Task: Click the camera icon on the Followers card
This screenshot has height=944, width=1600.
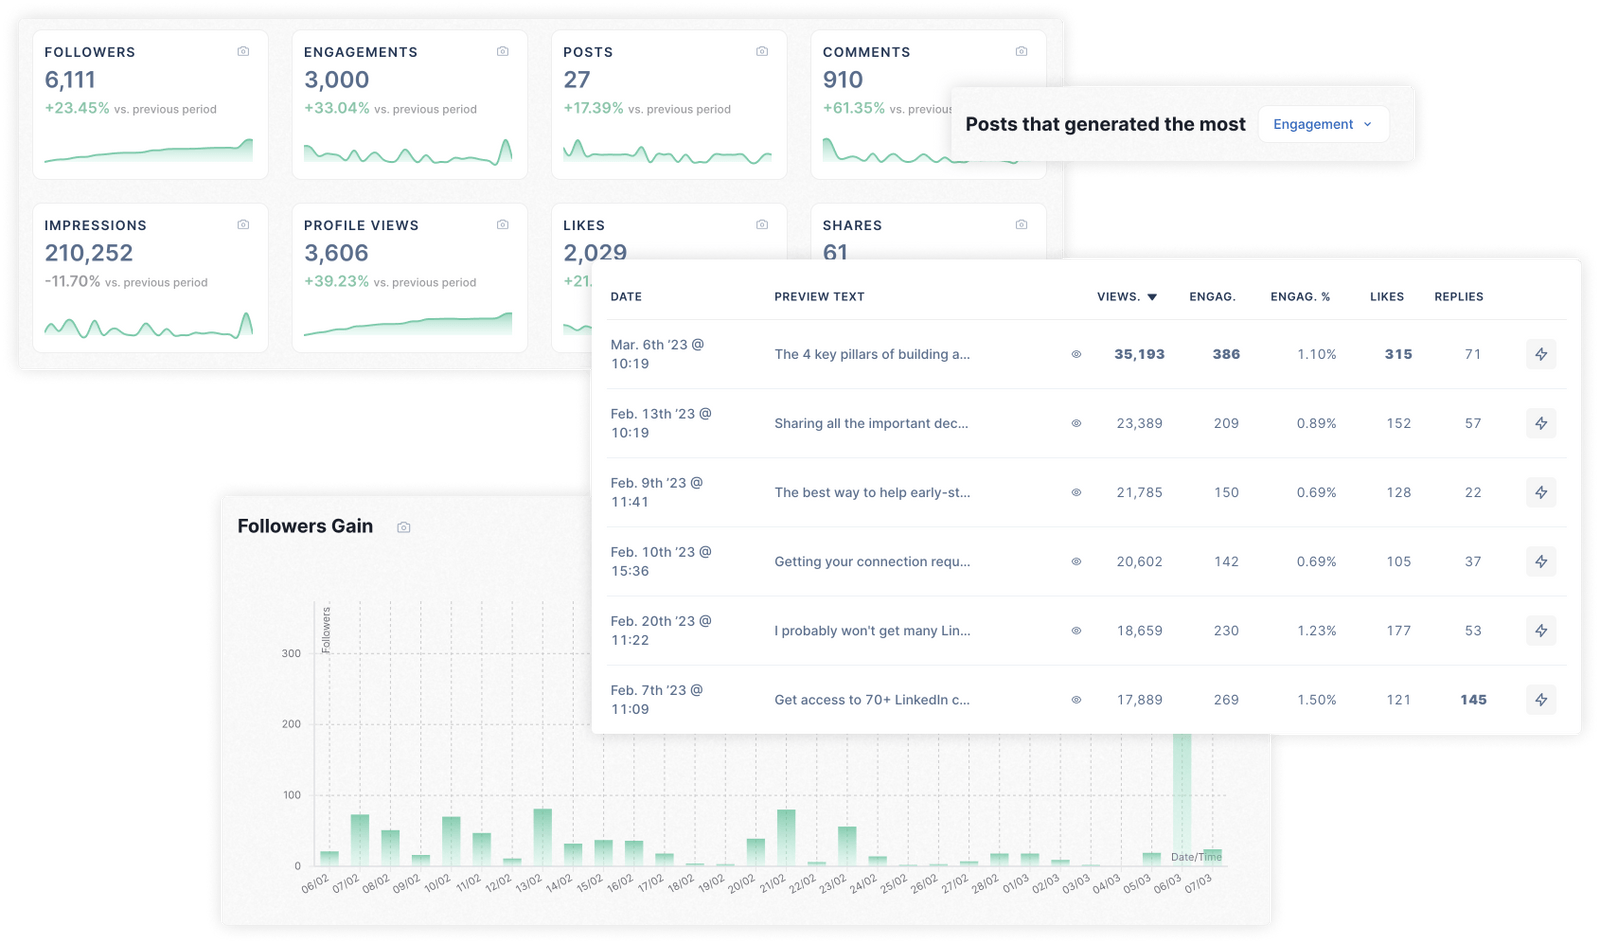Action: [242, 50]
